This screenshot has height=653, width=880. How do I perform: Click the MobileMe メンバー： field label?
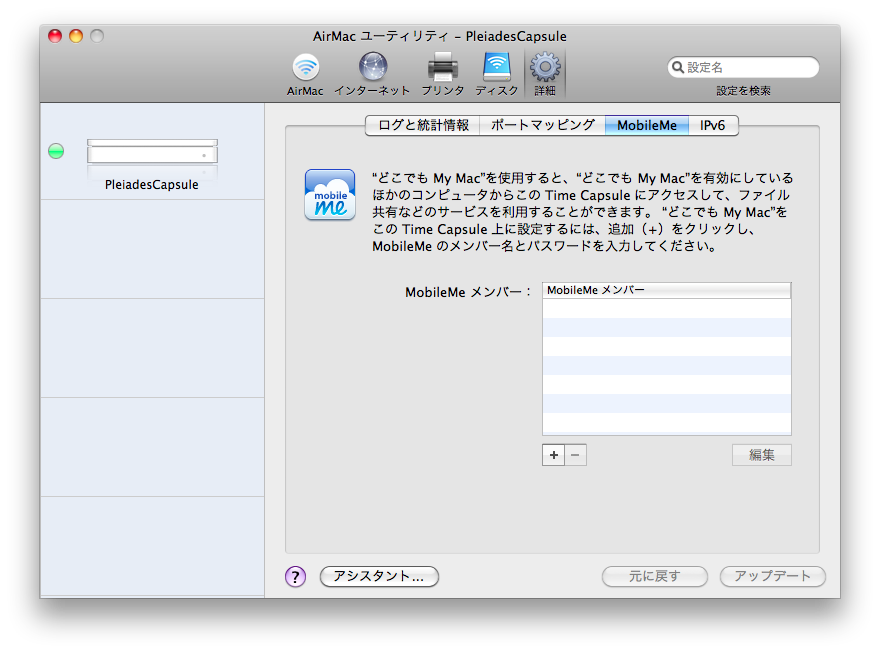point(468,292)
